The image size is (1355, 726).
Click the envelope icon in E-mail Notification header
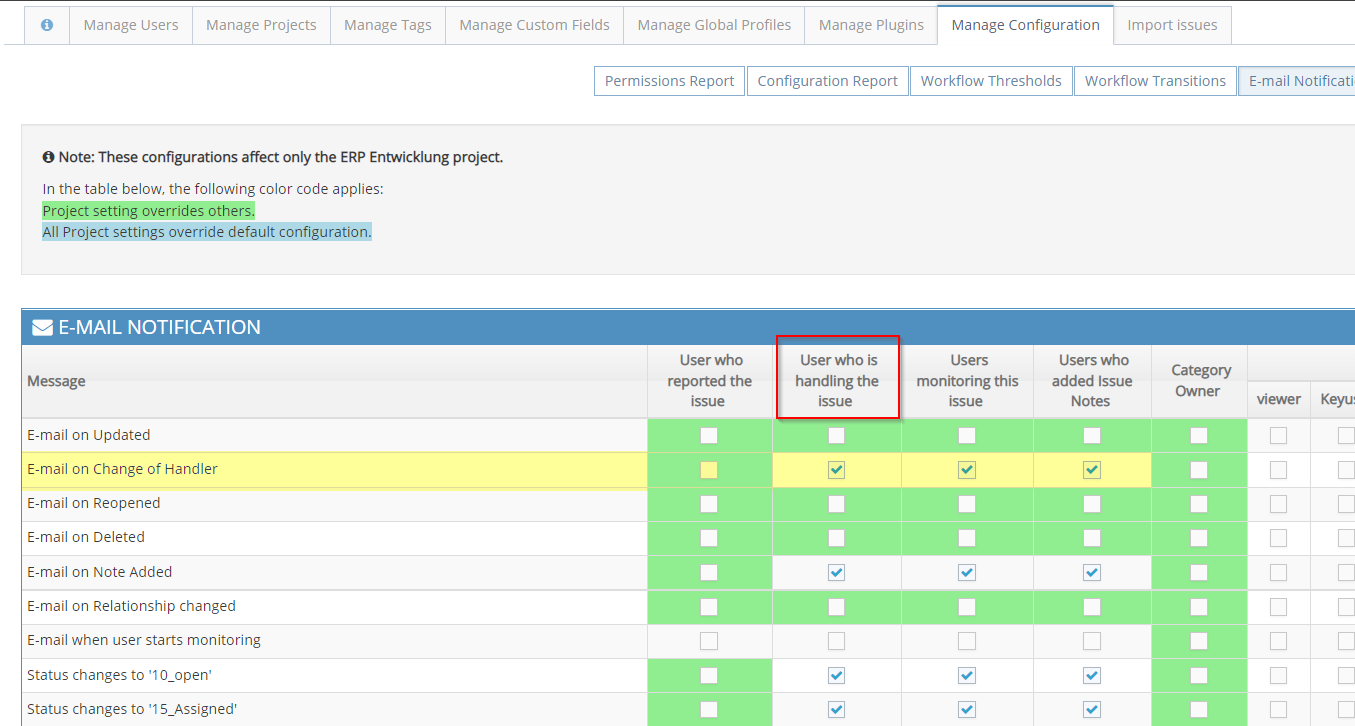43,328
